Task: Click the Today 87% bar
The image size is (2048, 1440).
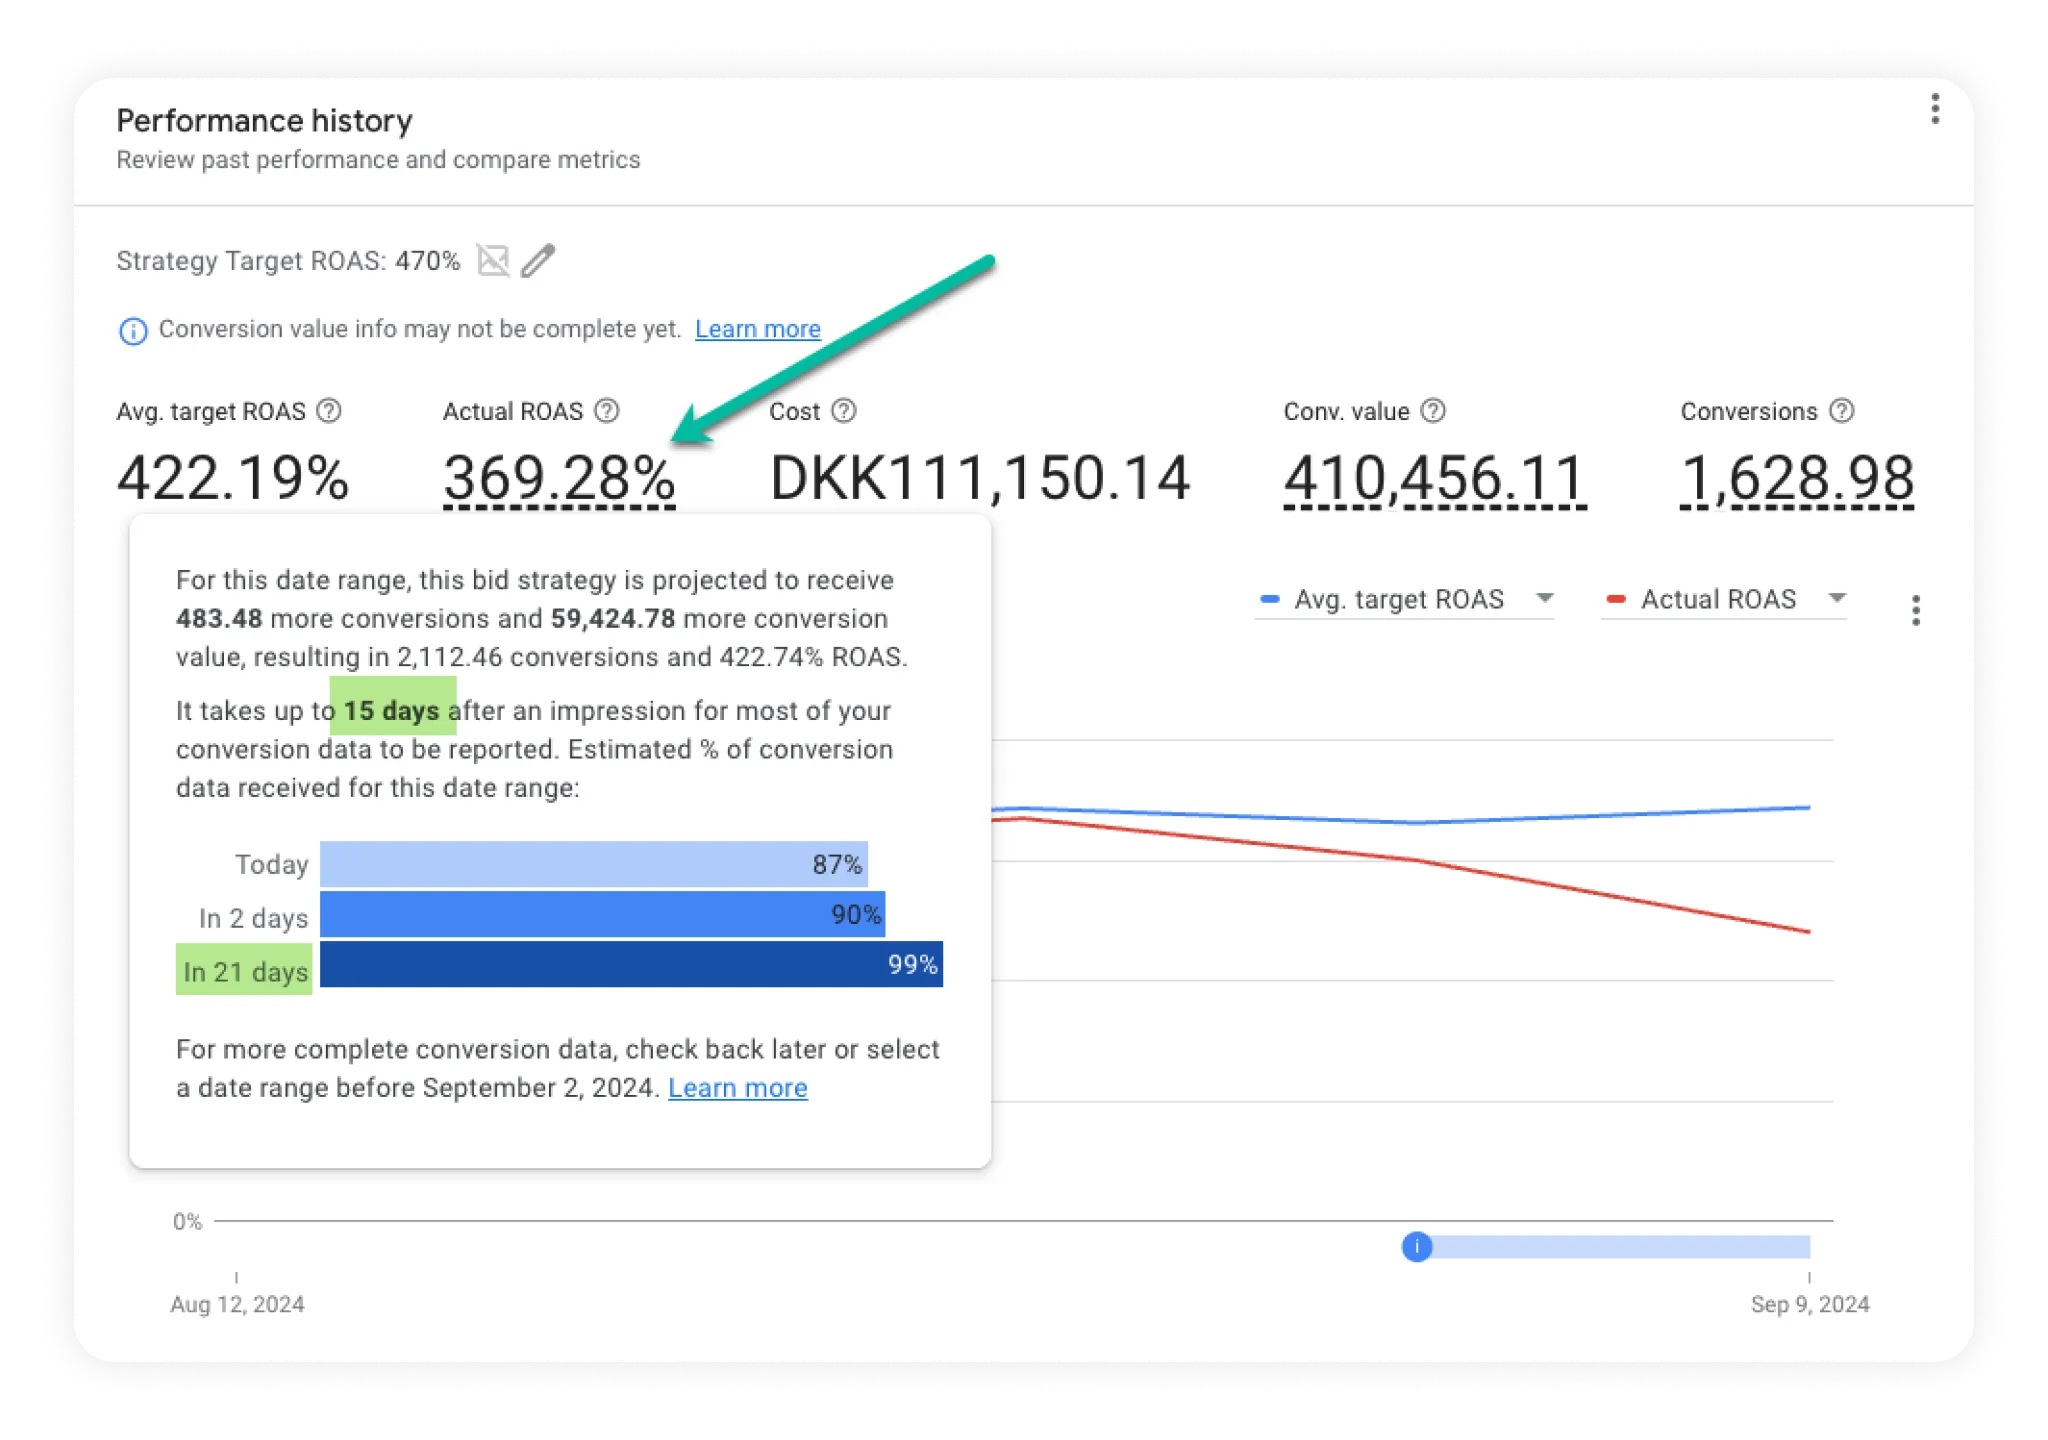Action: pyautogui.click(x=593, y=864)
